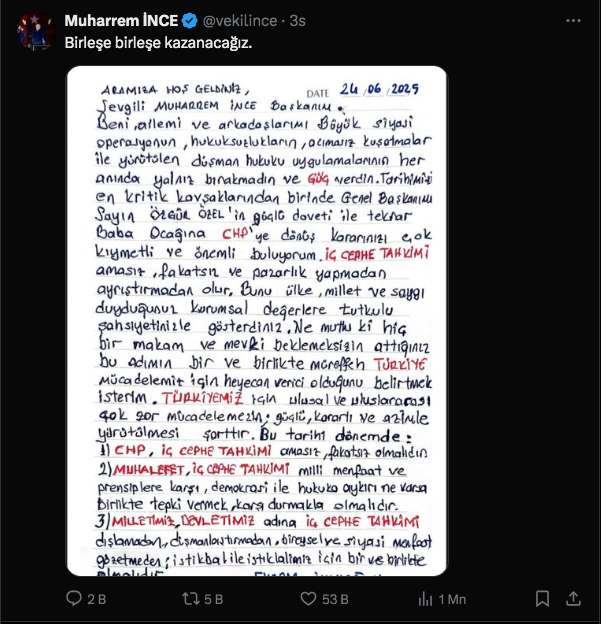Open the handwritten letter image
The width and height of the screenshot is (601, 624).
coord(257,321)
